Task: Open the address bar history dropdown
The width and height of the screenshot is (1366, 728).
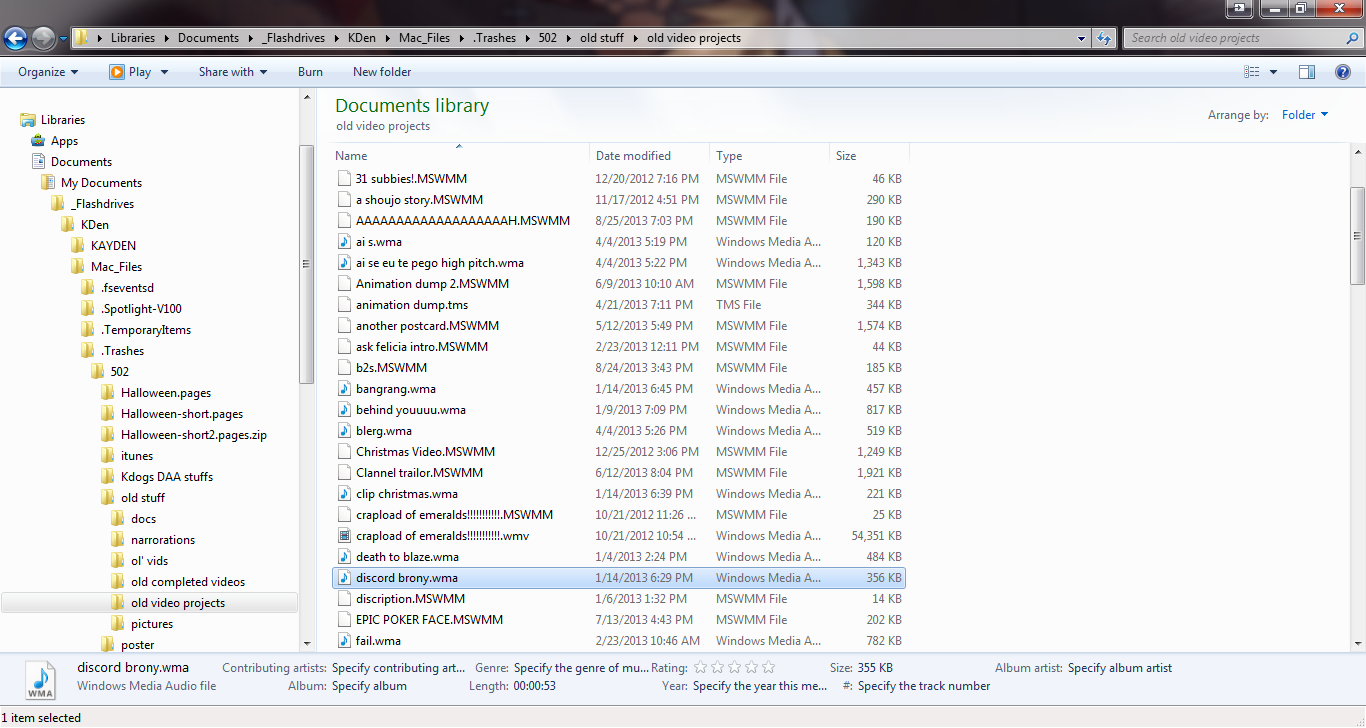Action: 1082,38
